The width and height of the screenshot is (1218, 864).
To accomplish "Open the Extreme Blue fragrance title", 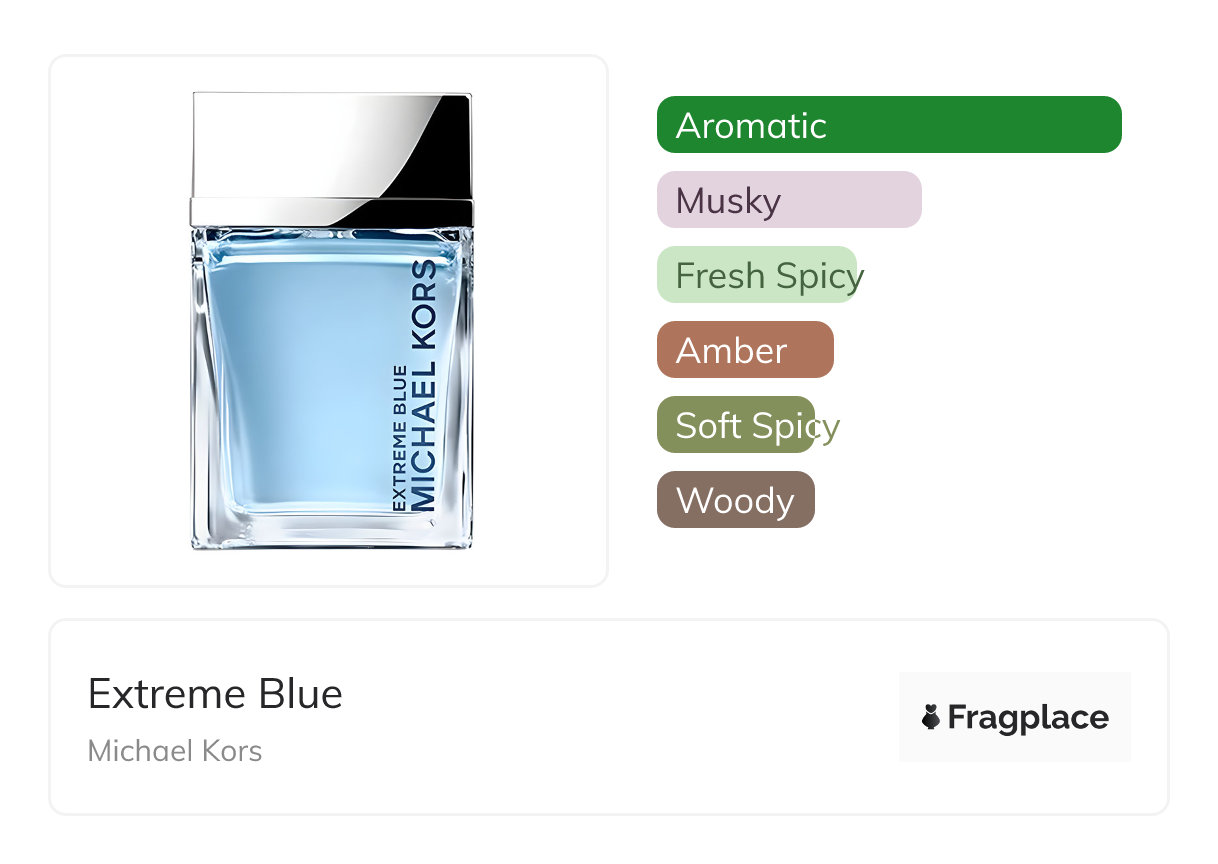I will [x=215, y=693].
